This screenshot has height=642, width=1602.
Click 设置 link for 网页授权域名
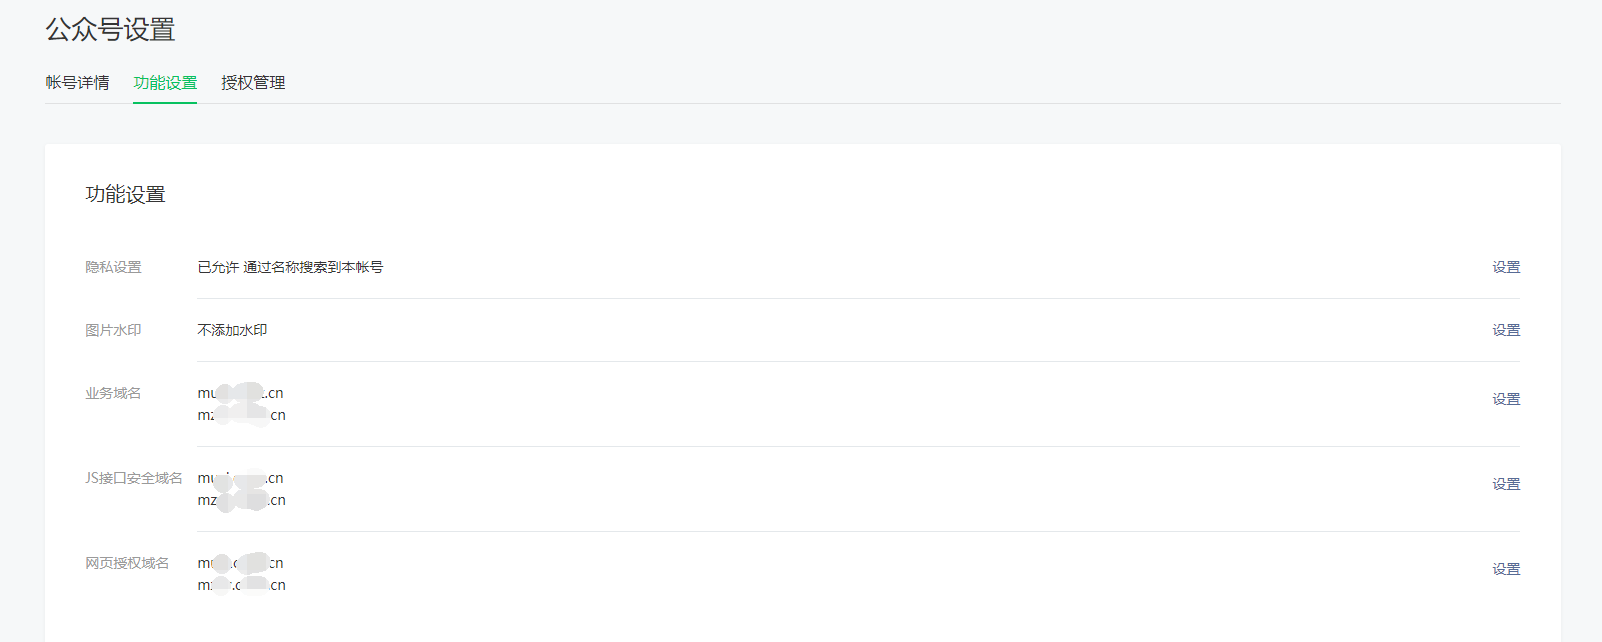[x=1506, y=569]
